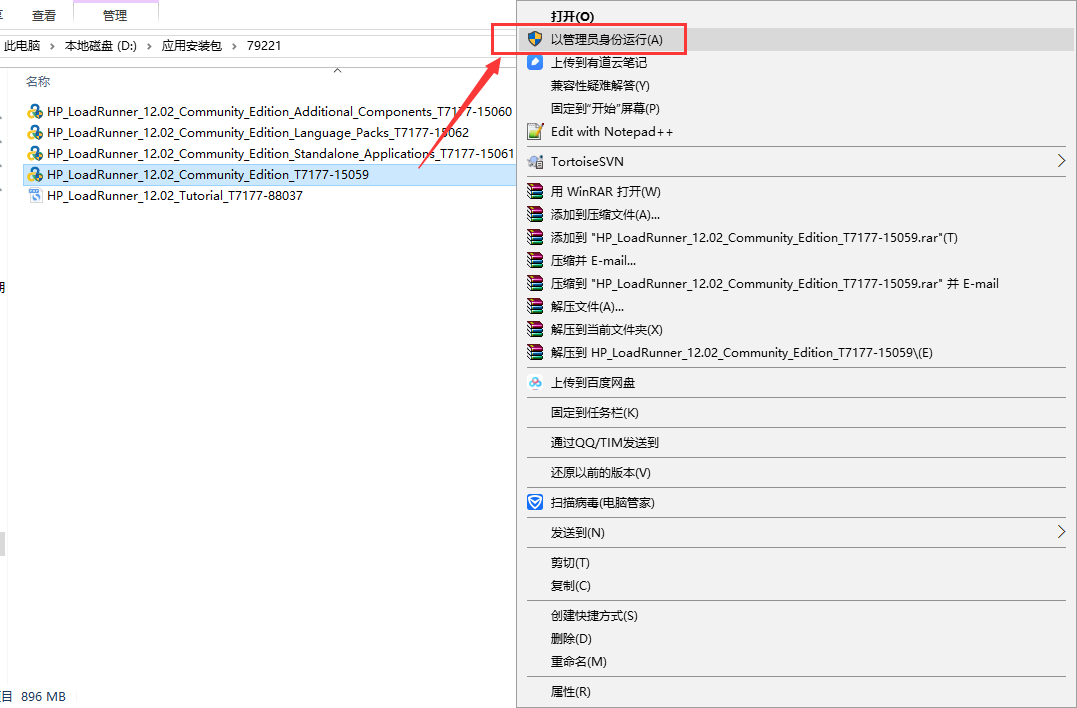Screen dimensions: 1077x708
Task: Click 本地磁盘 (D:) in the breadcrumb
Action: pyautogui.click(x=100, y=45)
